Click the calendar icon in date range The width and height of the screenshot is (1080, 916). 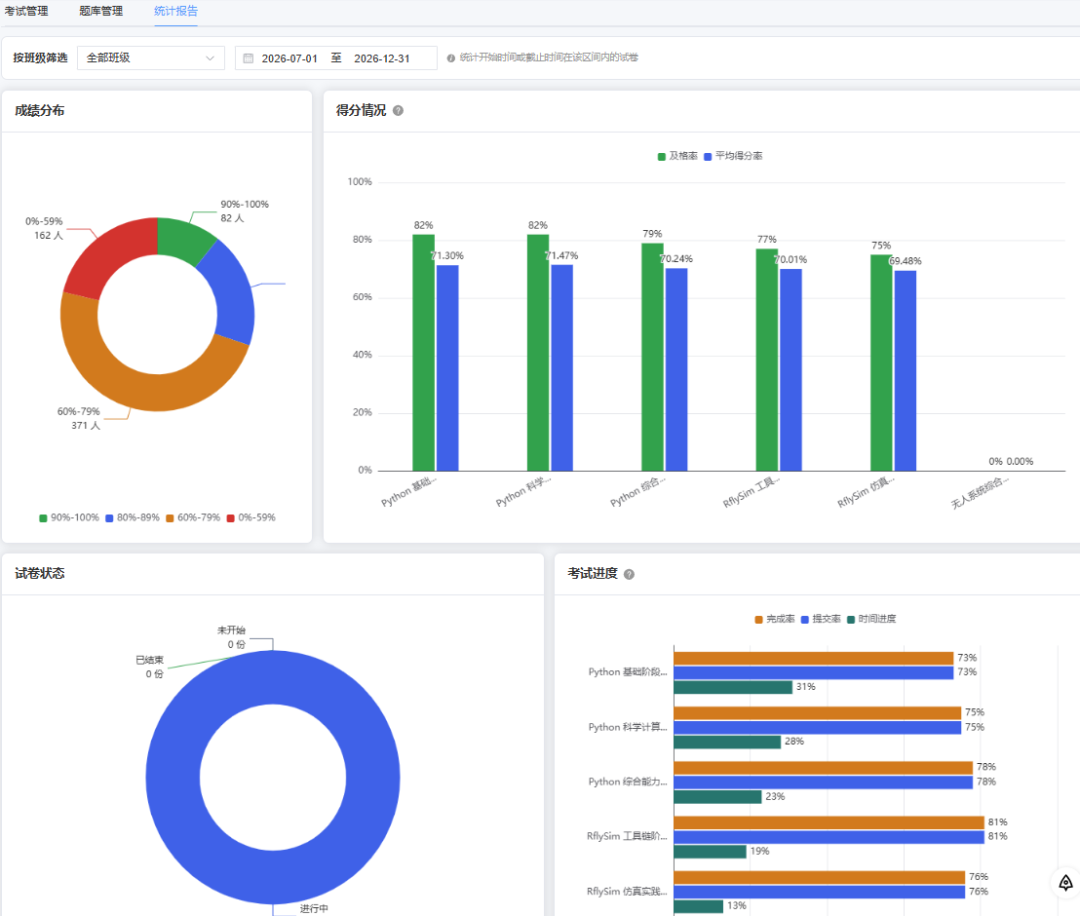click(249, 59)
